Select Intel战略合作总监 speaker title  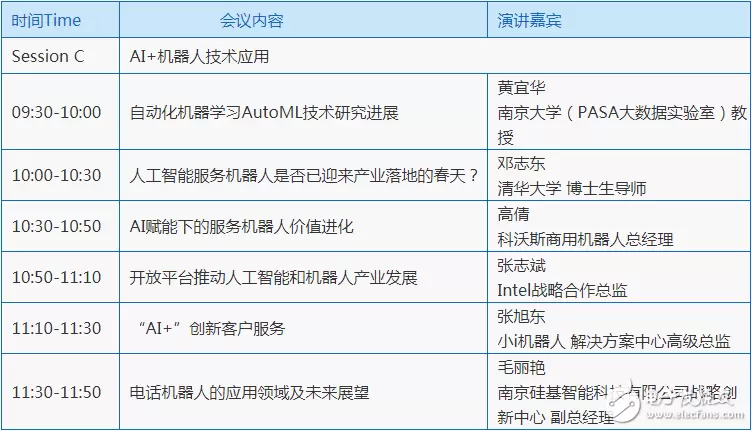[562, 290]
